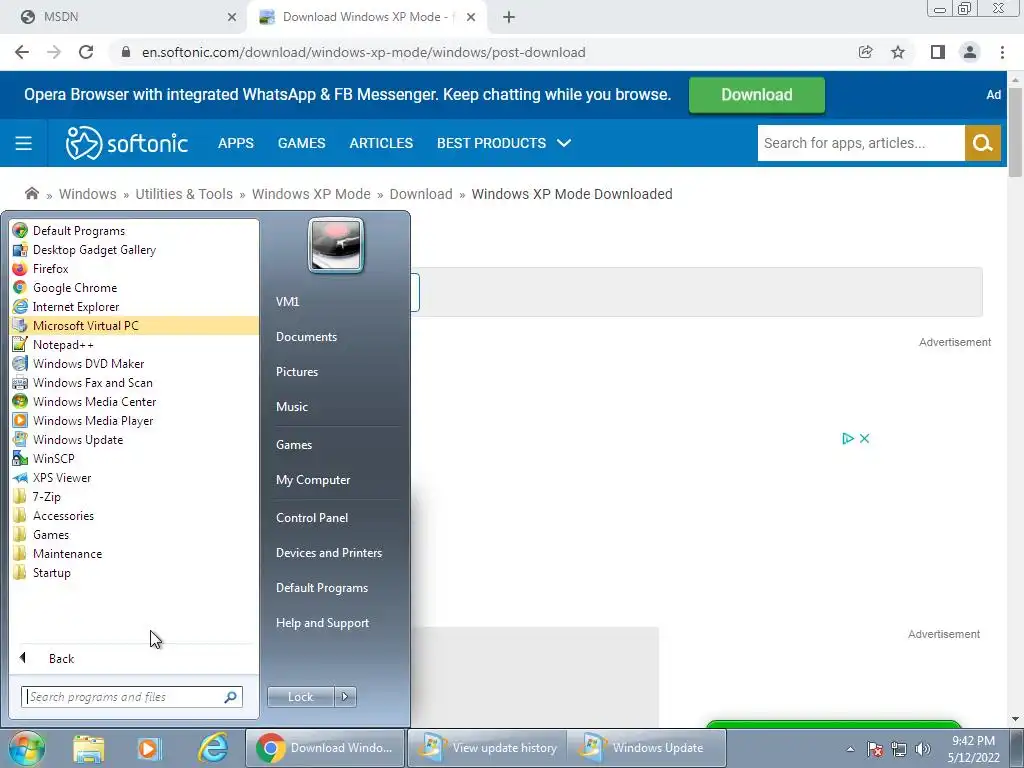1024x768 pixels.
Task: Open the shutdown options arrow beside Lock
Action: [345, 697]
